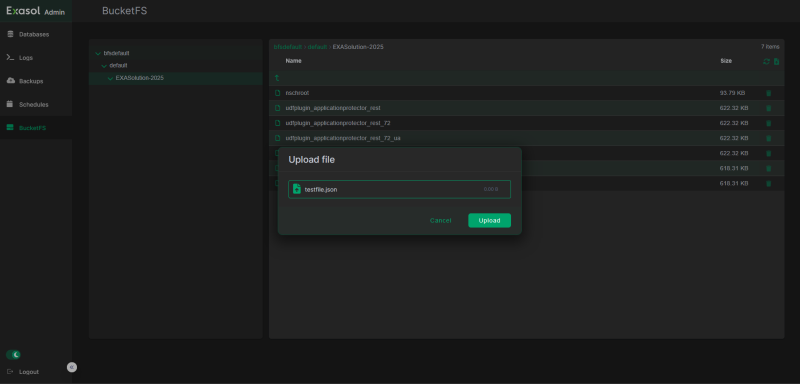Open the nschroot file row
This screenshot has height=384, width=800.
click(x=527, y=93)
